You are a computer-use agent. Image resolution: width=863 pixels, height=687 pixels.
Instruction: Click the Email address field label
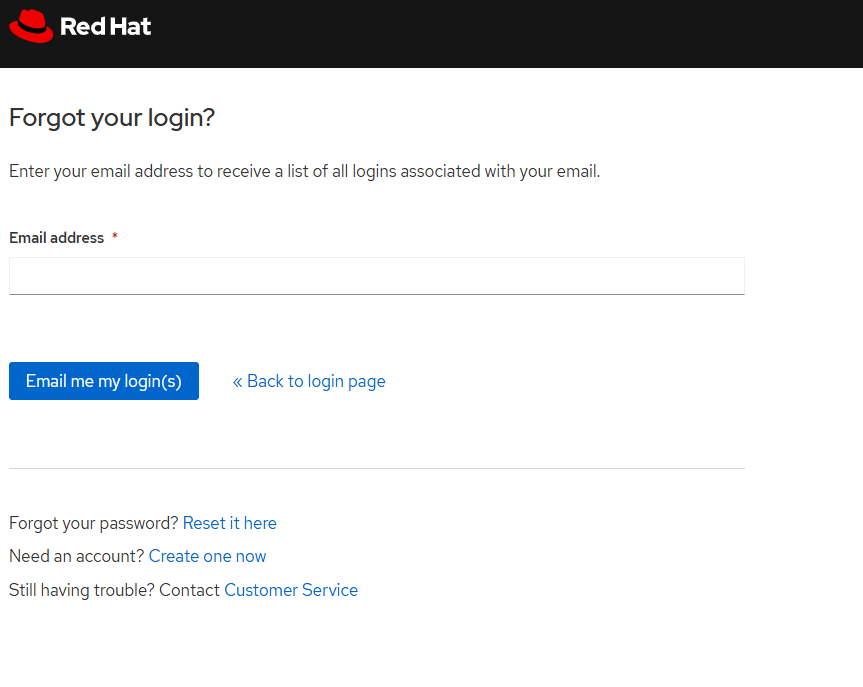56,237
